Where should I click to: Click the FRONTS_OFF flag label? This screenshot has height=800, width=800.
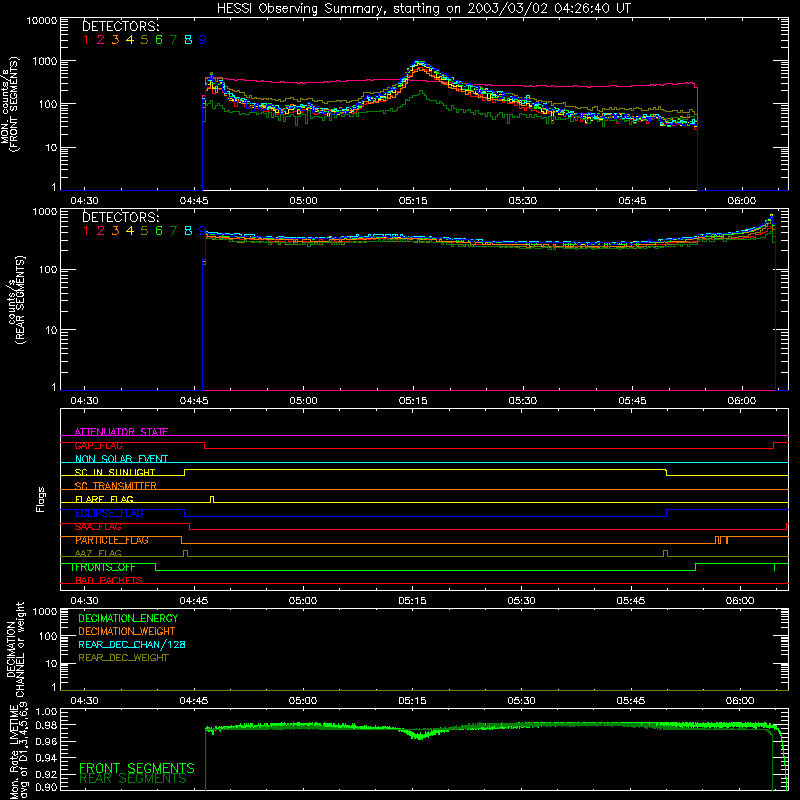pos(103,567)
